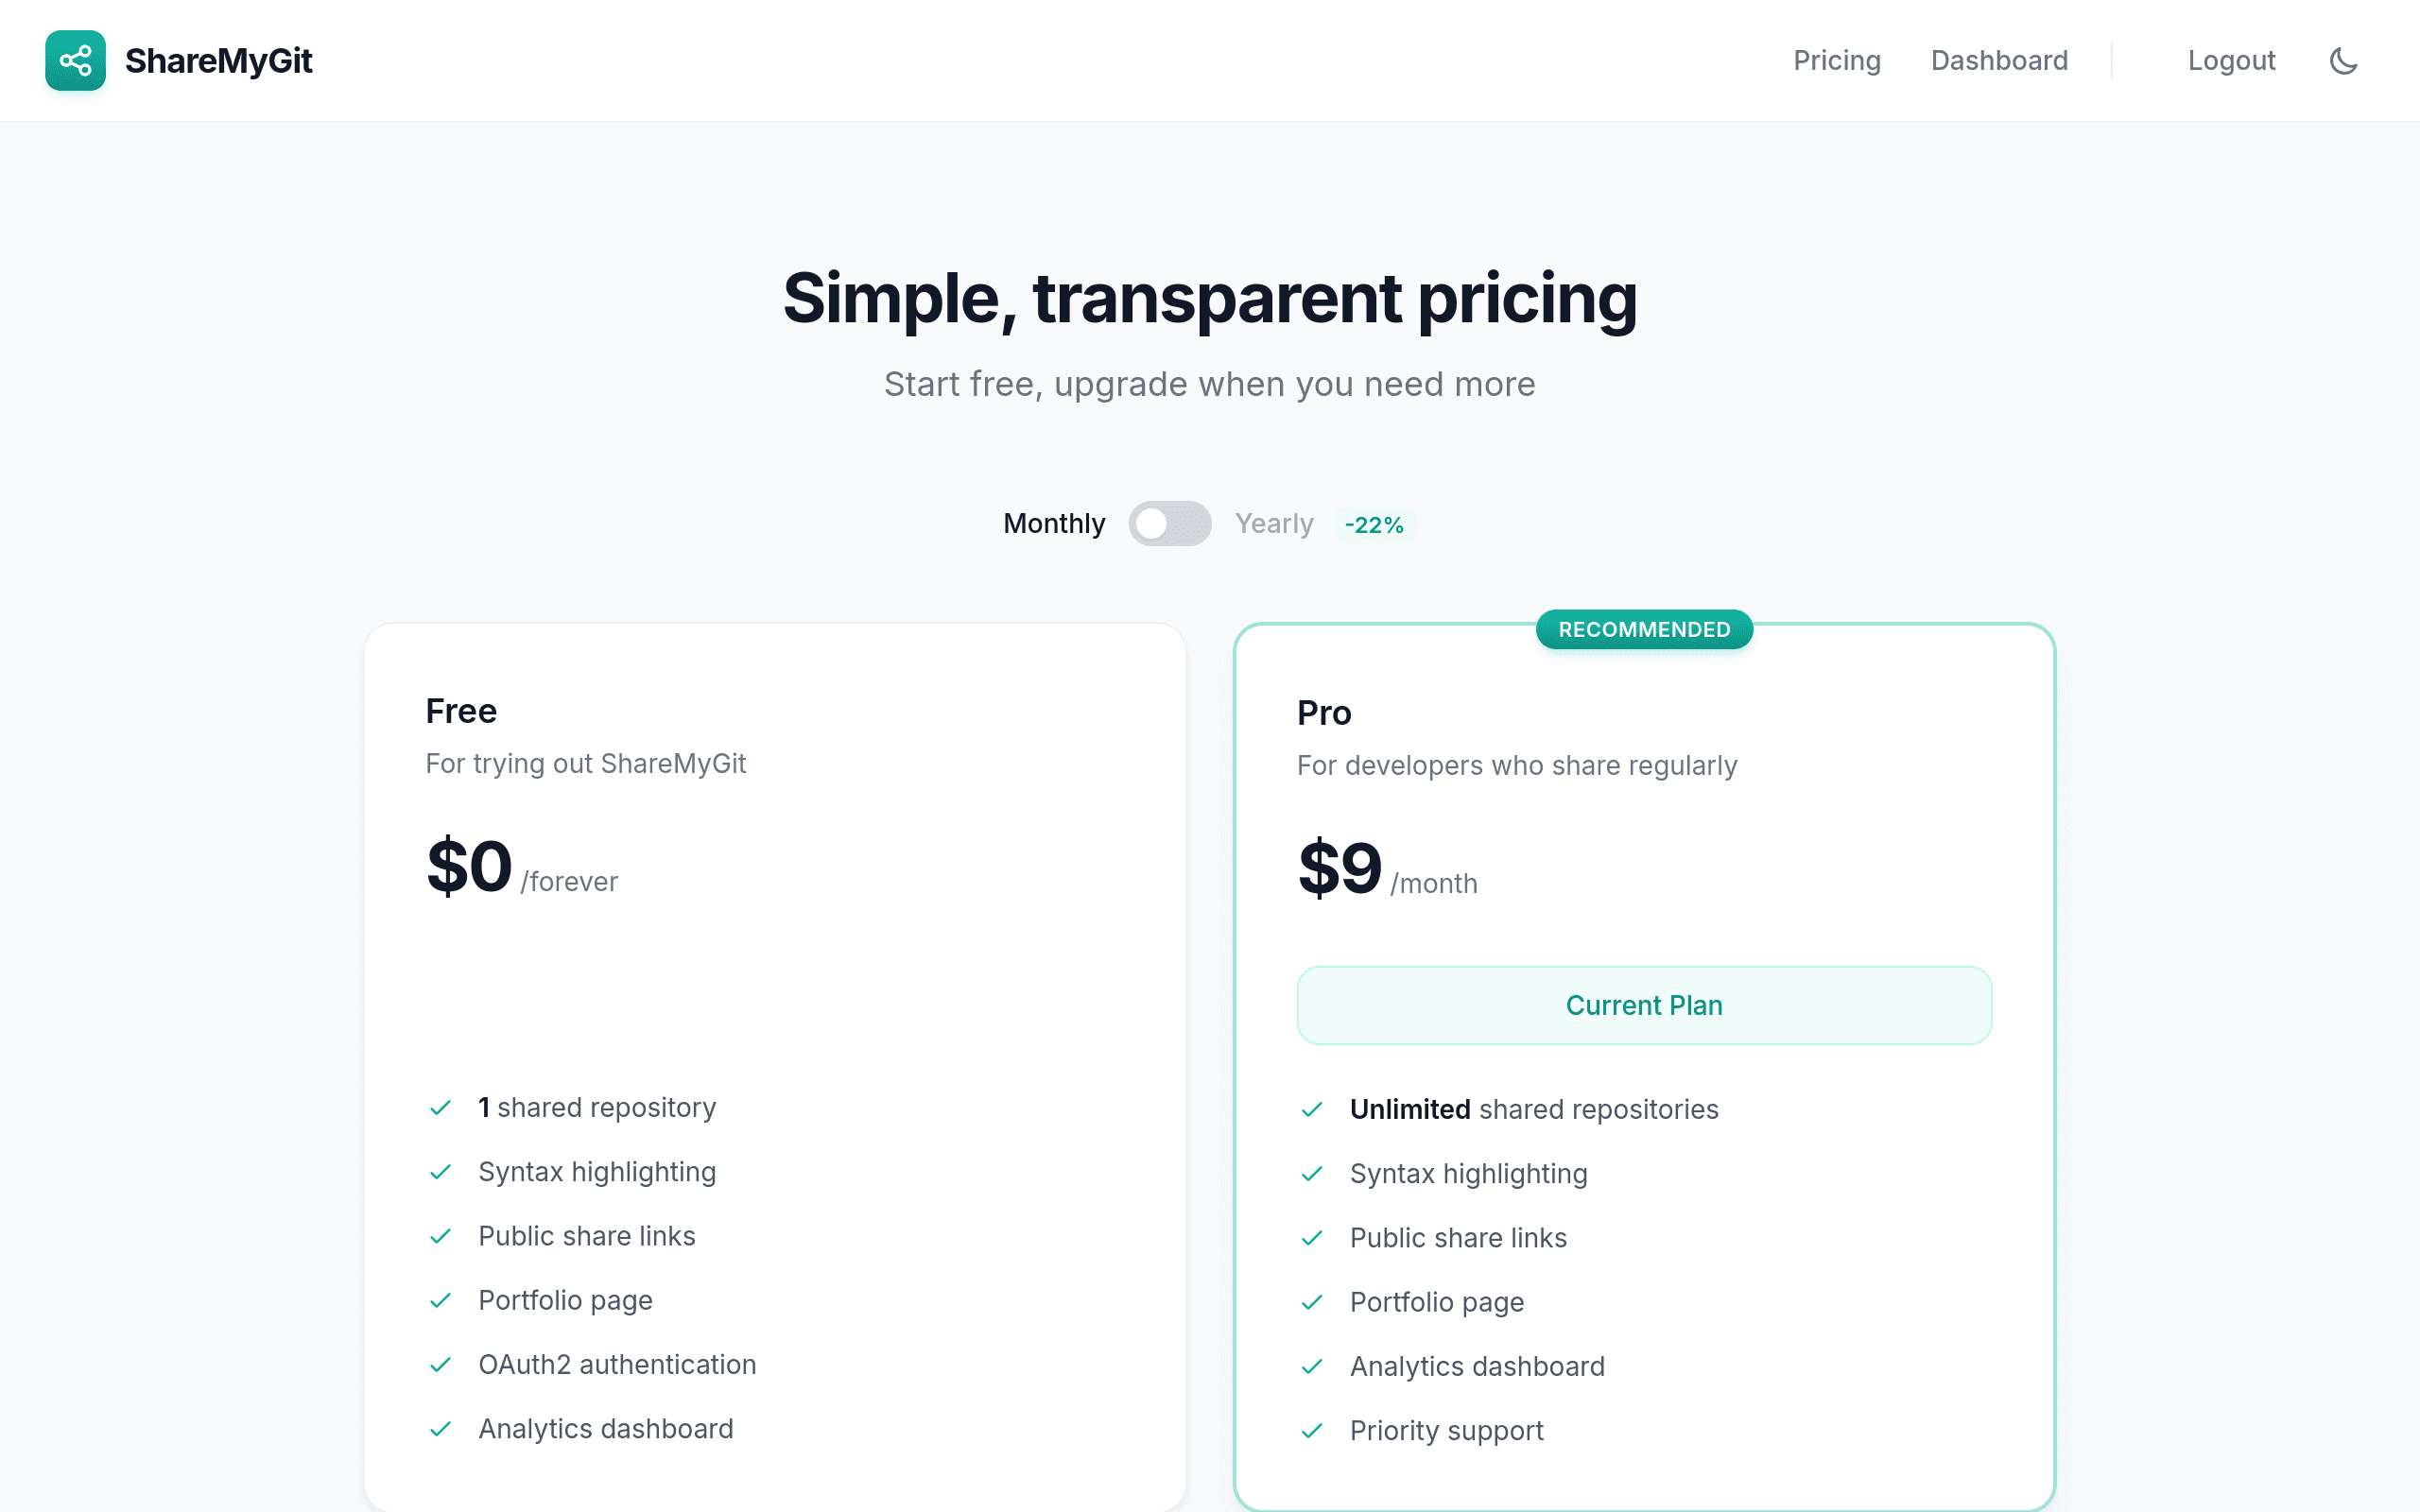Switch billing toggle to Yearly
The height and width of the screenshot is (1512, 2420).
1169,524
